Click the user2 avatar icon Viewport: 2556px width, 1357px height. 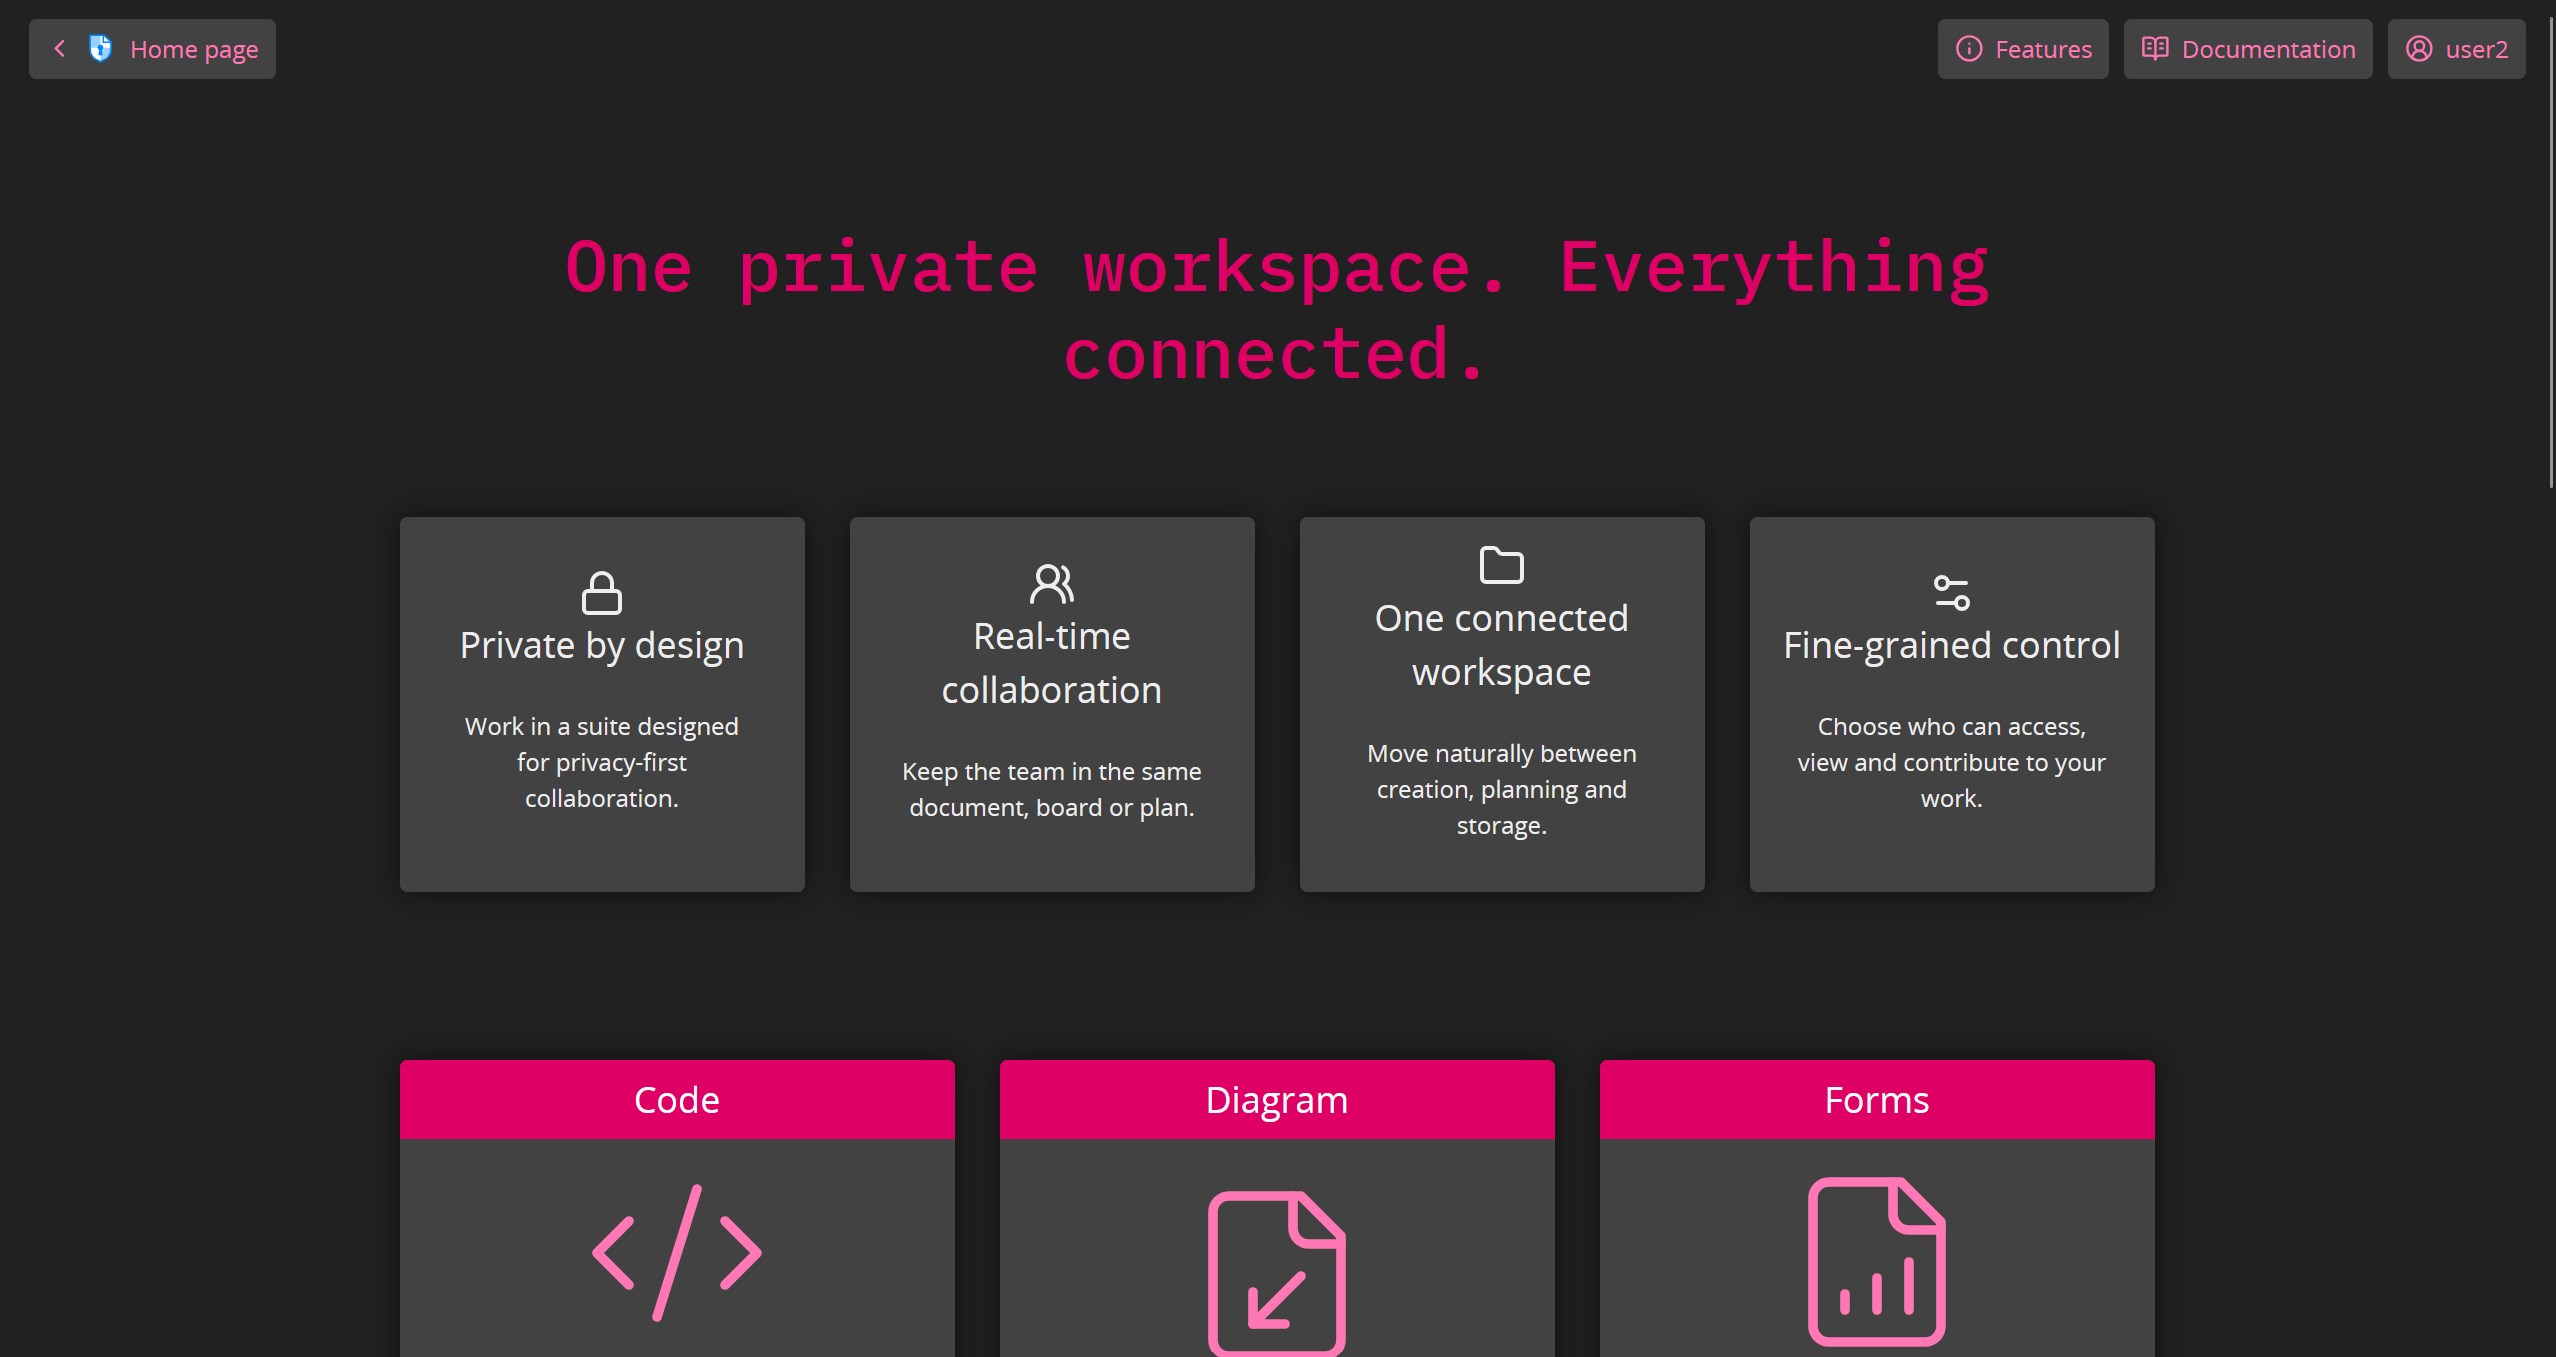point(2419,49)
